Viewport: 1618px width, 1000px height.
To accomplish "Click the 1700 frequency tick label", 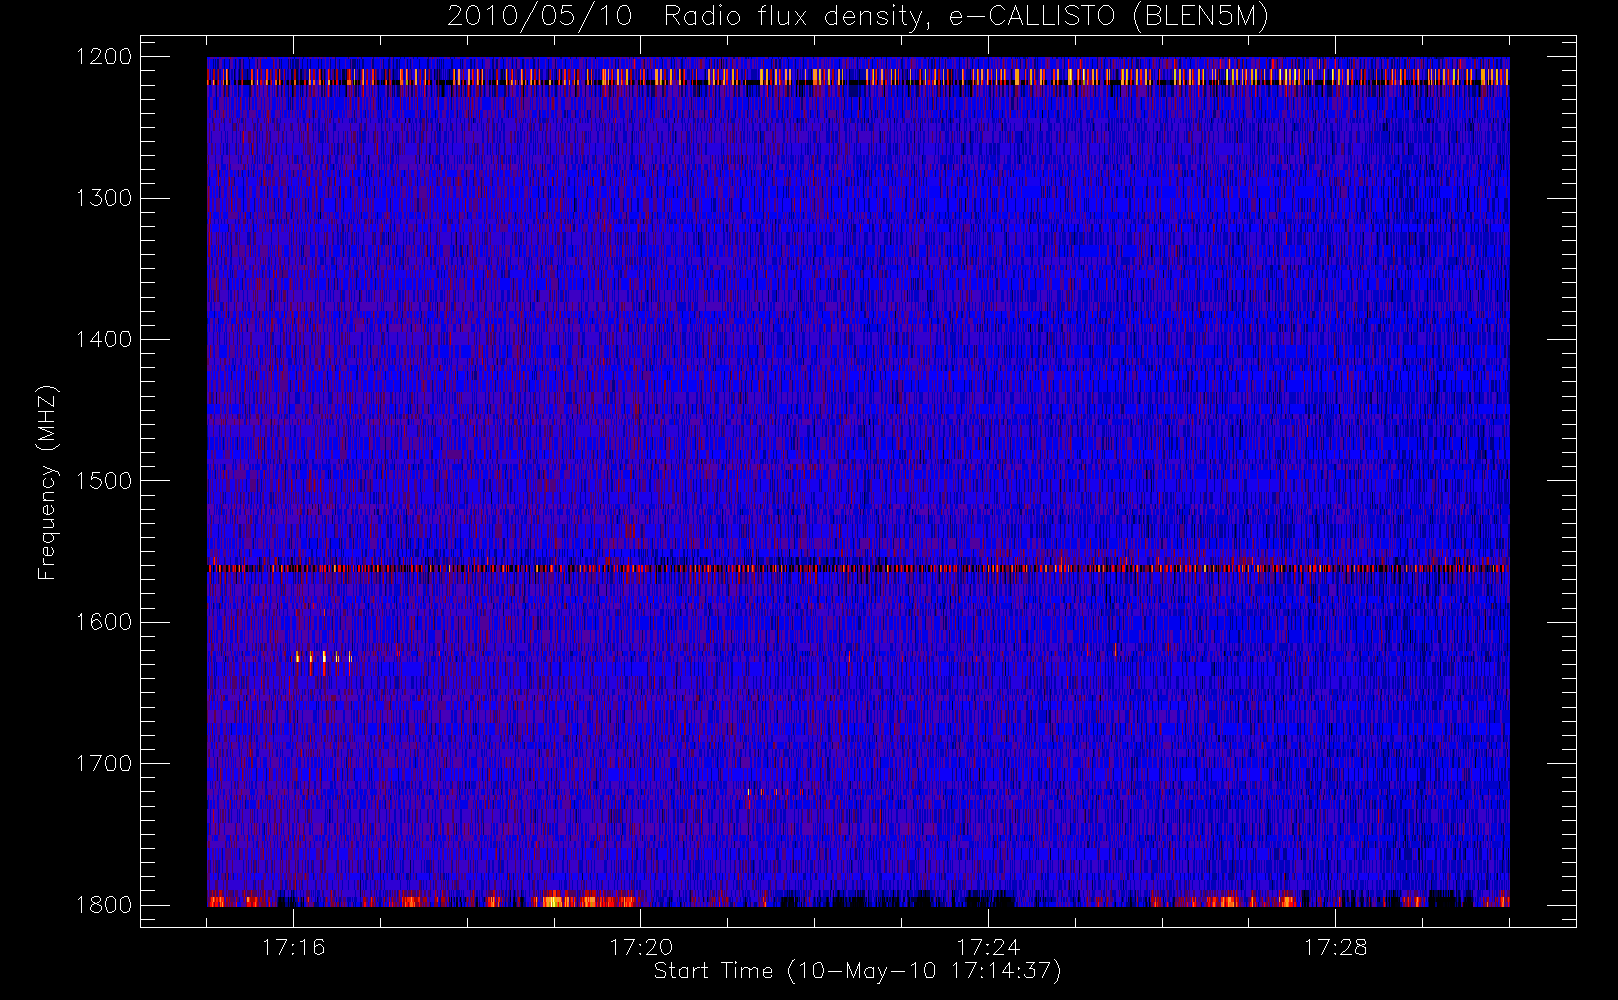I will 104,764.
